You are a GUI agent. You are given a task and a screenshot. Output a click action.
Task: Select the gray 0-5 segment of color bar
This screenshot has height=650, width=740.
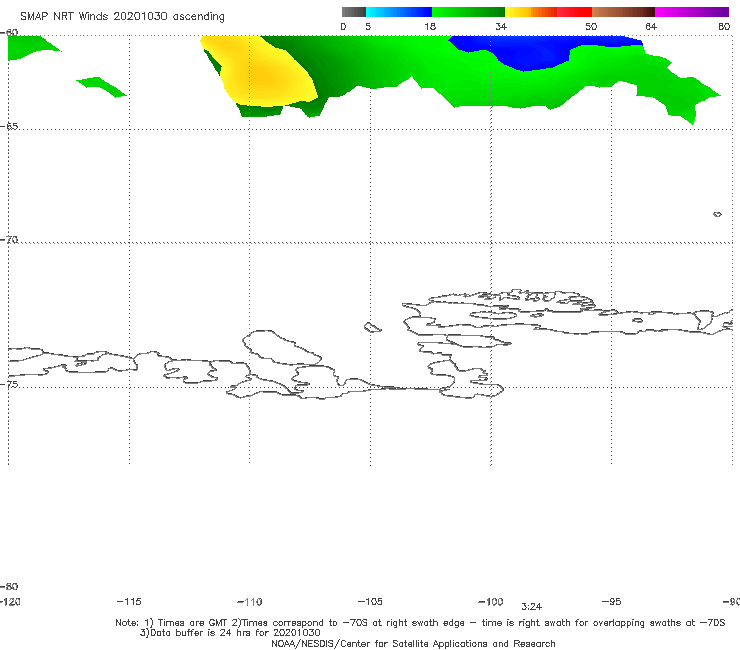pyautogui.click(x=353, y=12)
